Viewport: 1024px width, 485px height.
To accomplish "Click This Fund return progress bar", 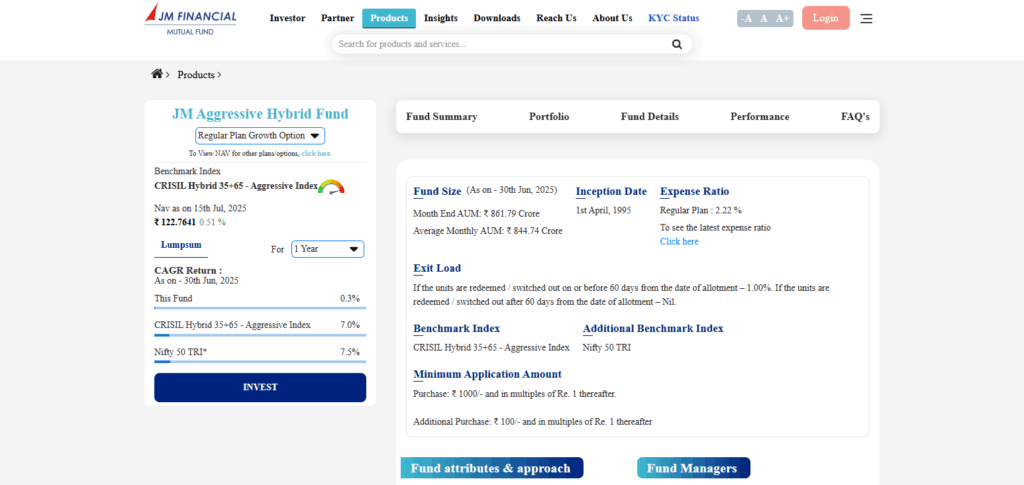I will pyautogui.click(x=260, y=307).
